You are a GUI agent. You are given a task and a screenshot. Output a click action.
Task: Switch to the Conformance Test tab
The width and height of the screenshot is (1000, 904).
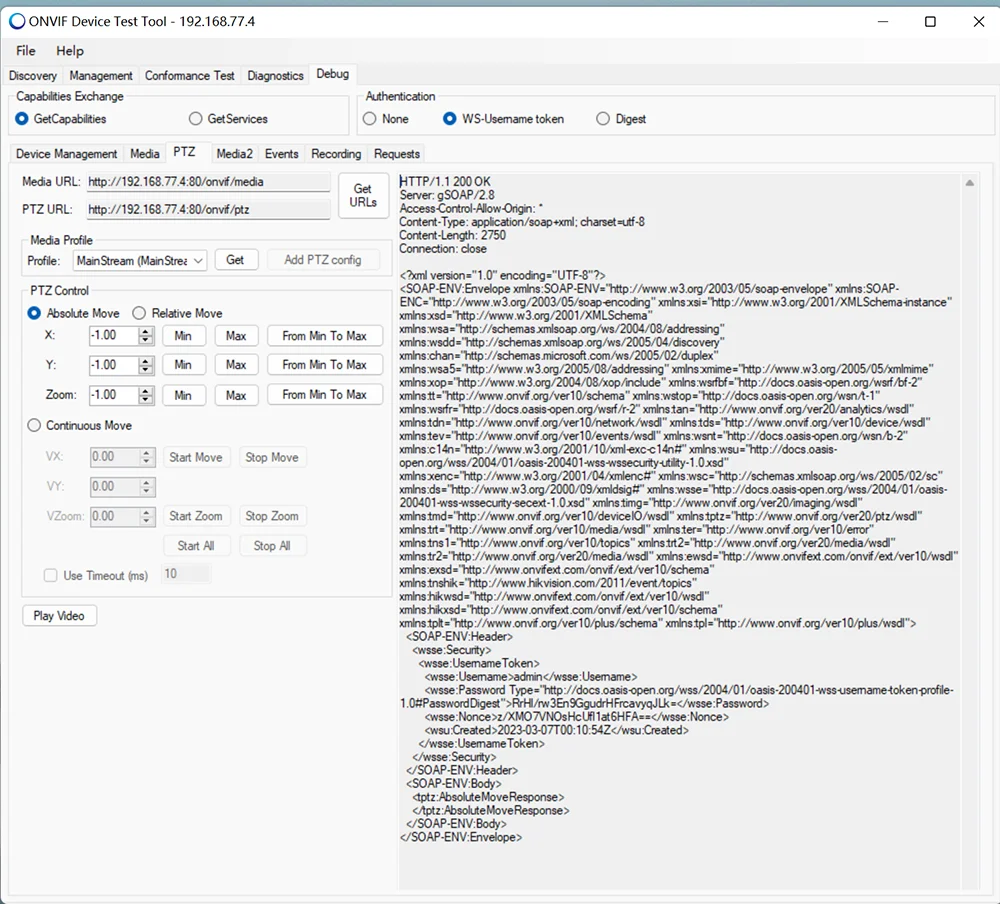pyautogui.click(x=189, y=75)
